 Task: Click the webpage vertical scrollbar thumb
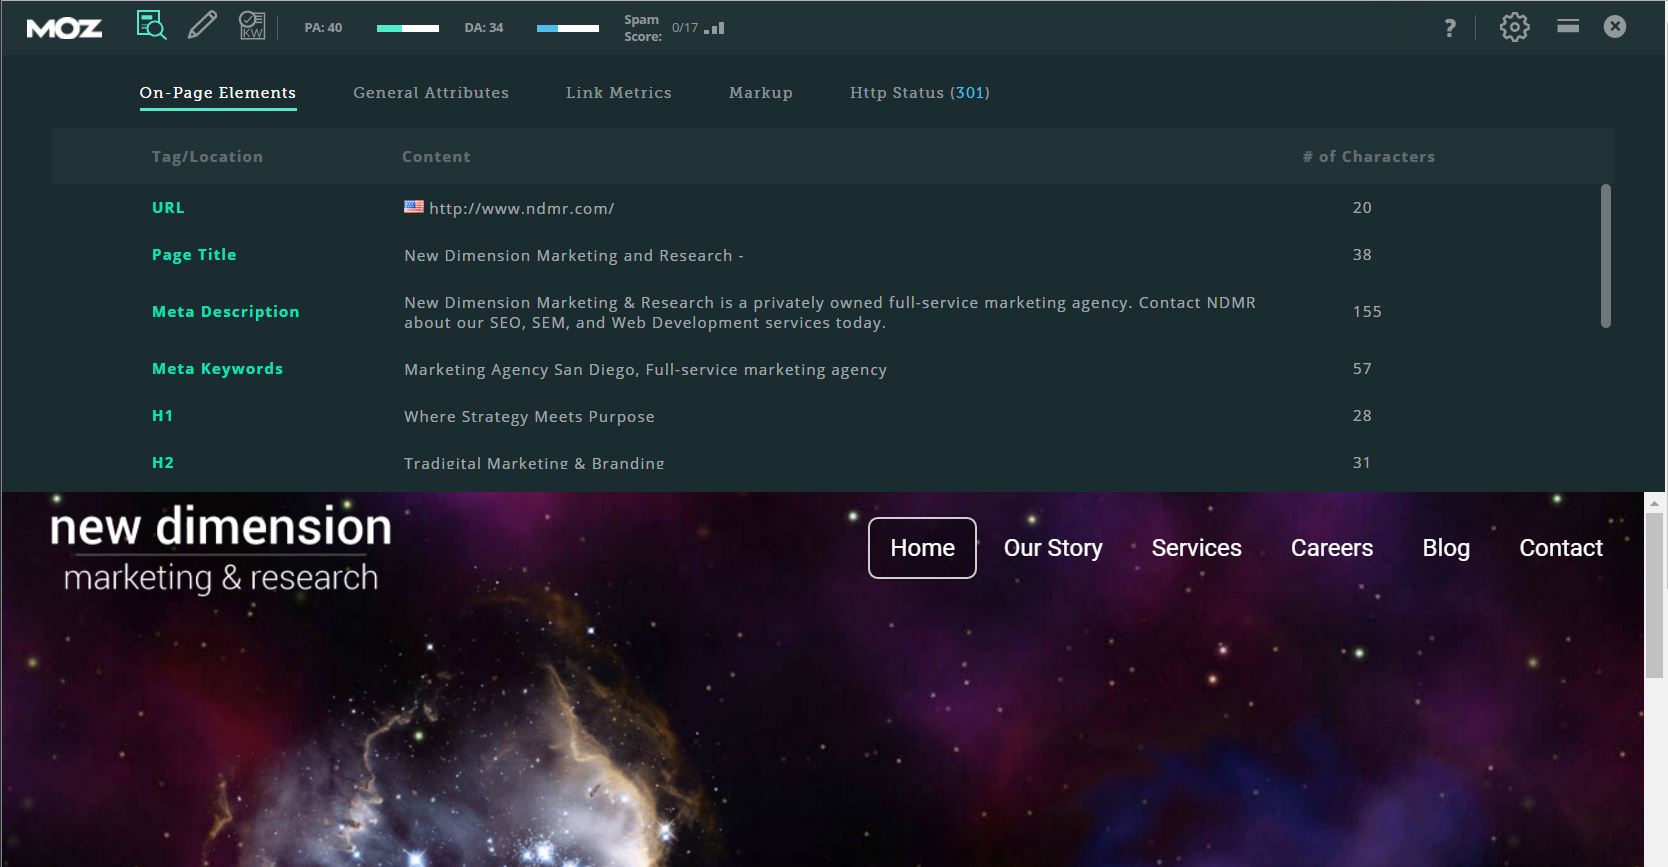(1655, 596)
